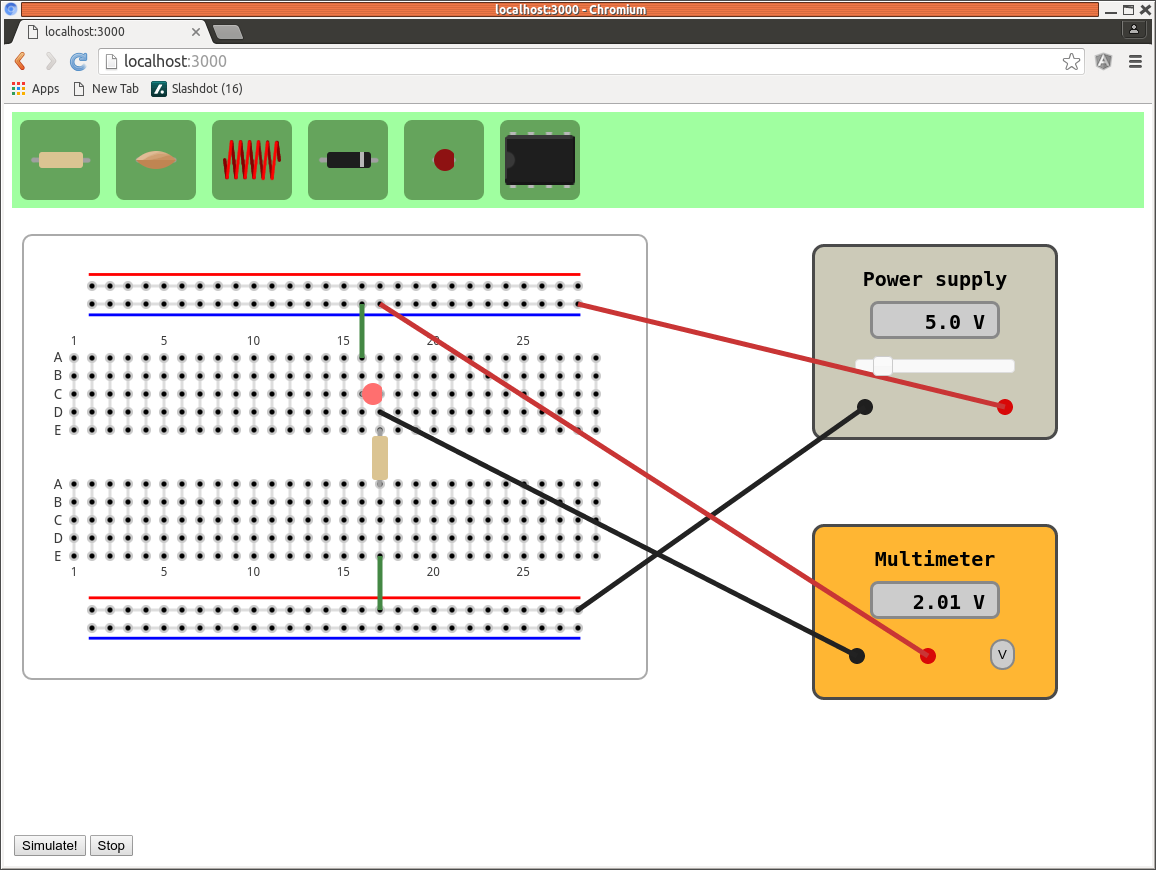Click the Multimeter title label
This screenshot has width=1156, height=870.
pos(935,559)
